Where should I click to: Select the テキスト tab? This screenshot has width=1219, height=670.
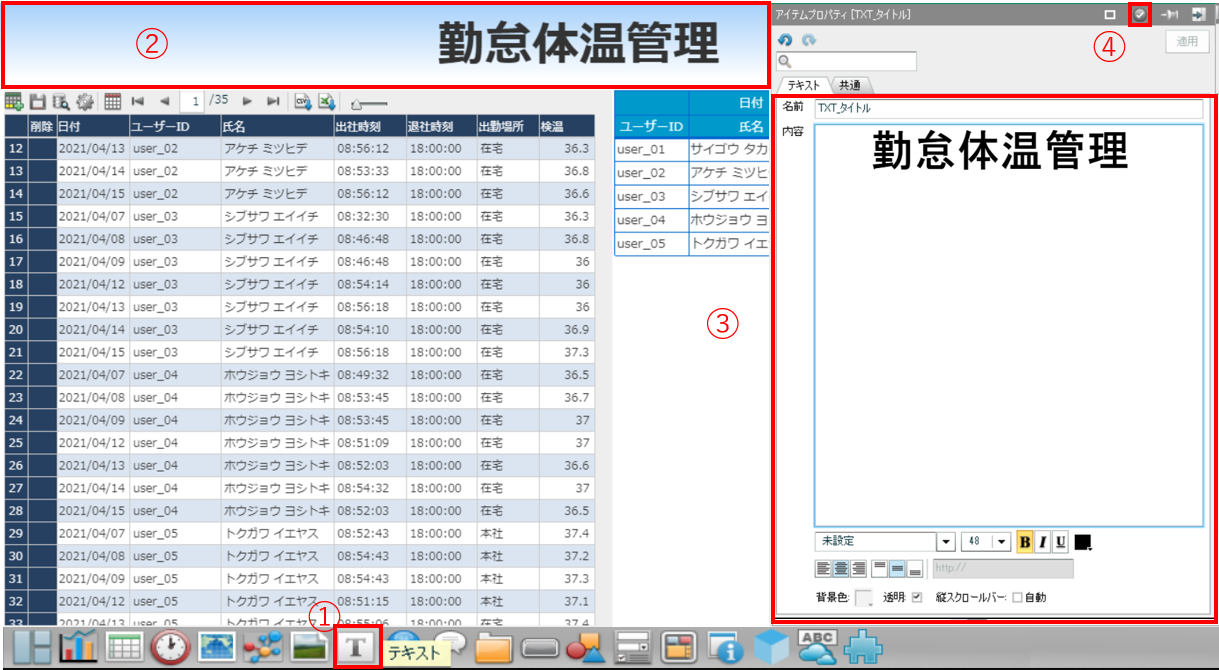pyautogui.click(x=803, y=85)
